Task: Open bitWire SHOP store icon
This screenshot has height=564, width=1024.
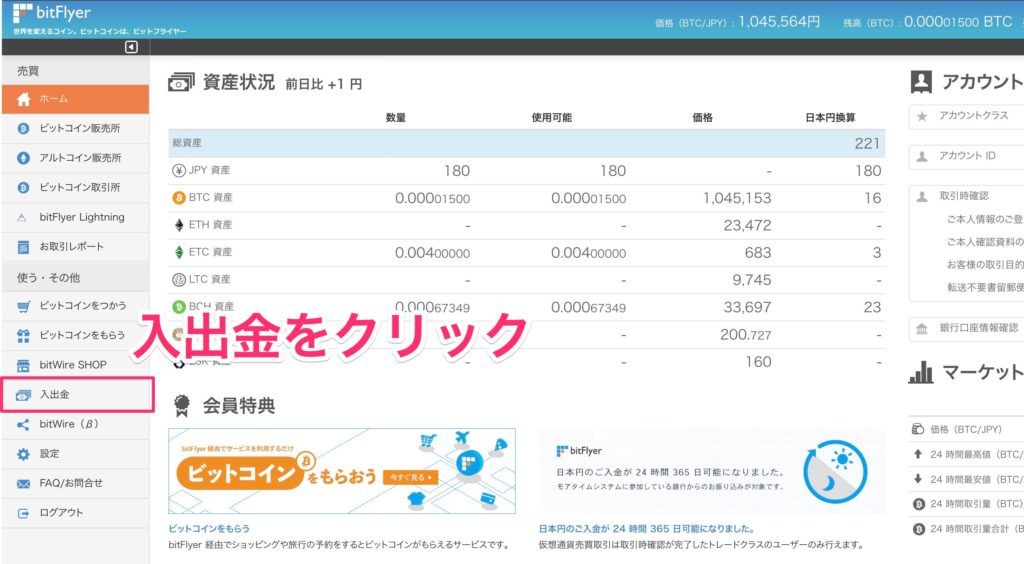Action: tap(24, 365)
